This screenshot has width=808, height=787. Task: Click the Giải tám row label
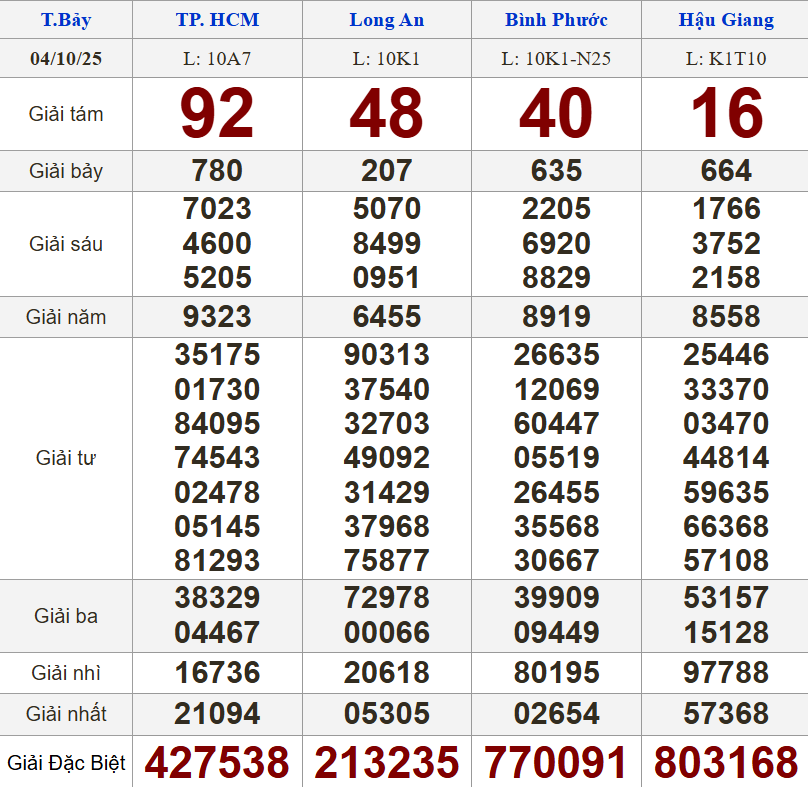point(66,114)
